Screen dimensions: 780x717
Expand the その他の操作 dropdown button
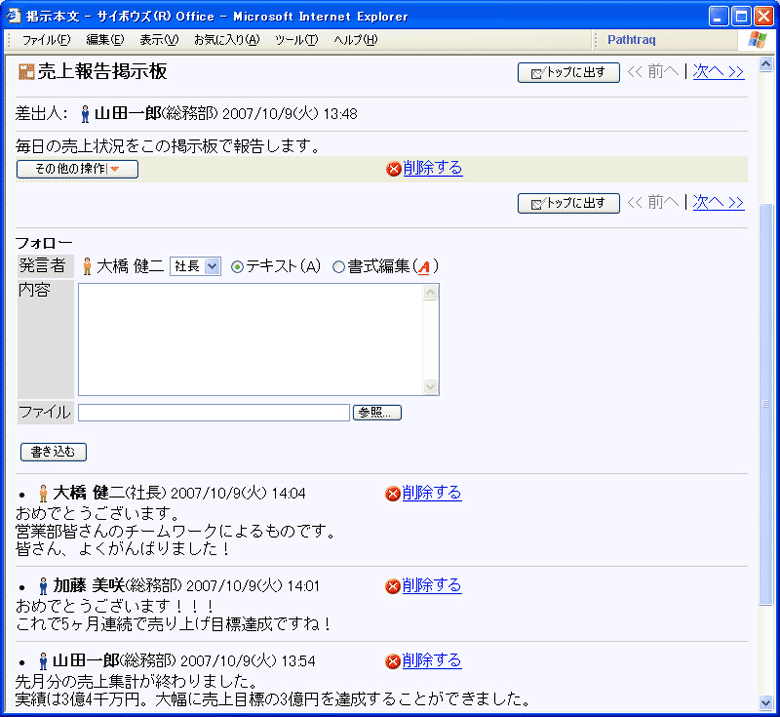coord(77,169)
